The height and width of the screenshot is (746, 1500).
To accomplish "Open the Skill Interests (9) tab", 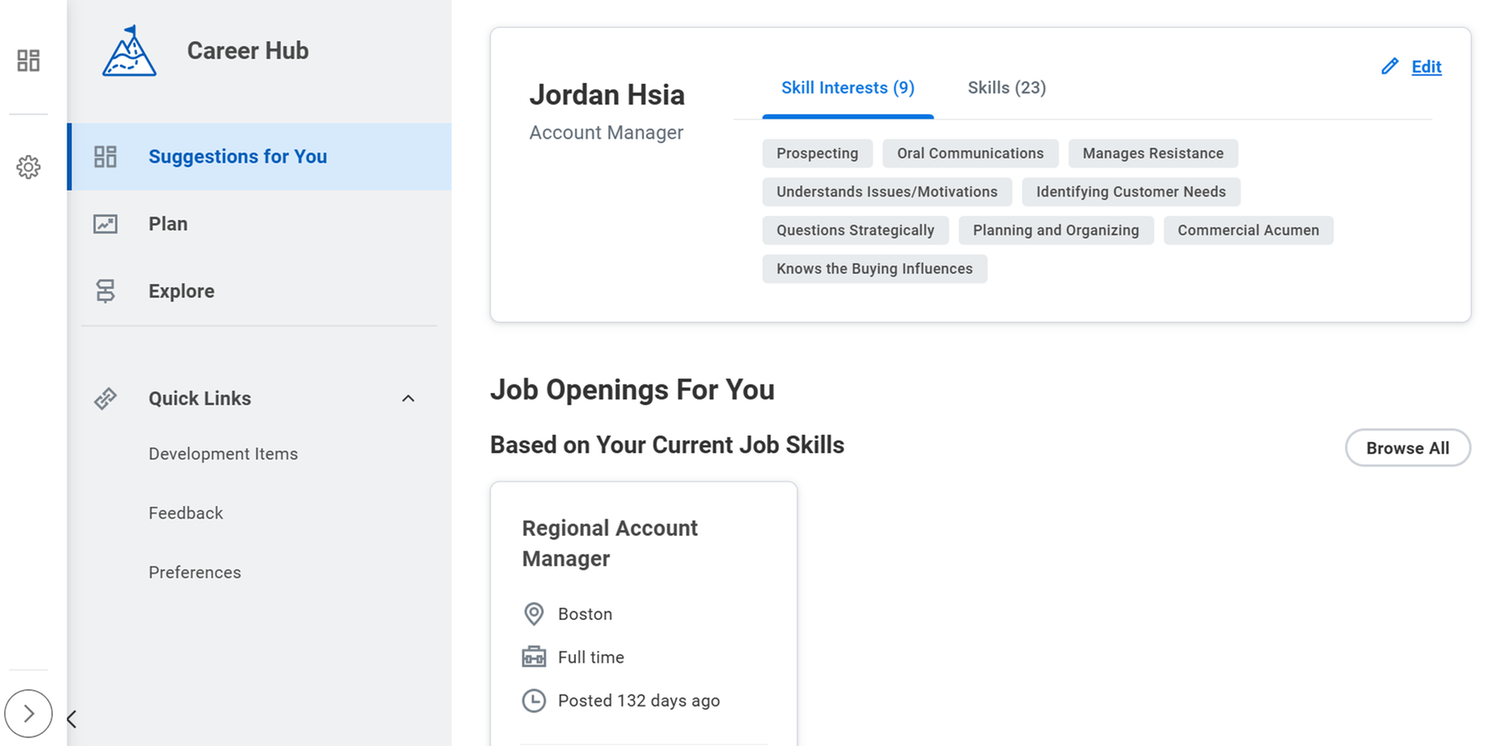I will tap(847, 87).
